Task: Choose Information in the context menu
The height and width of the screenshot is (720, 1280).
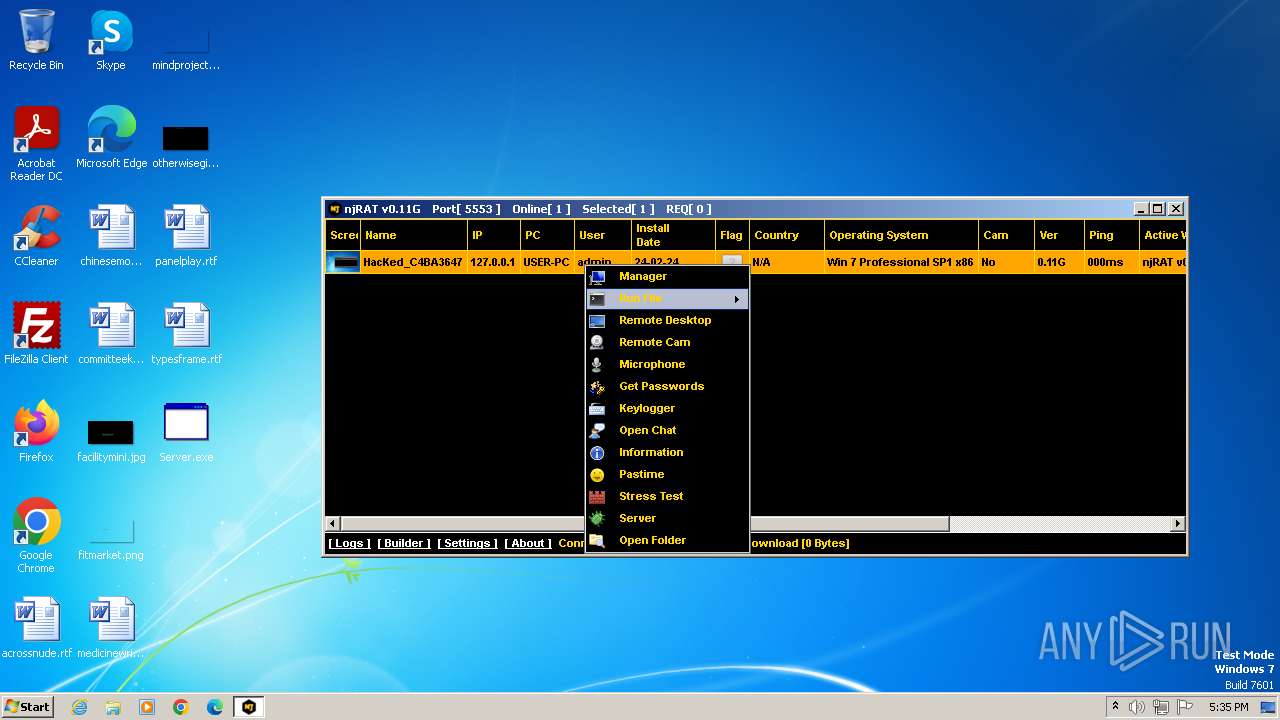Action: (x=667, y=452)
